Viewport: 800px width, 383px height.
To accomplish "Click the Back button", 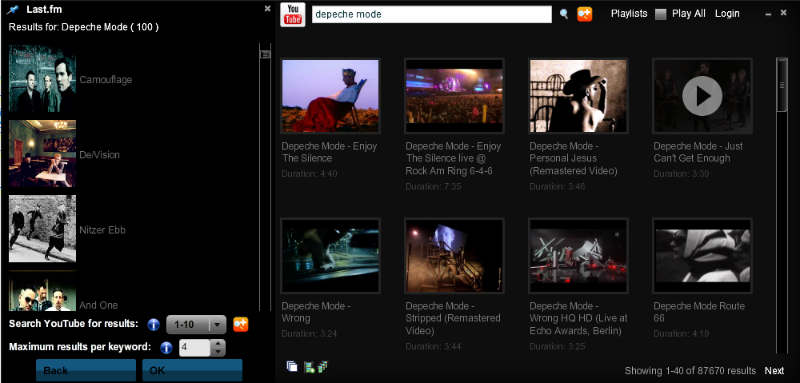I will point(86,370).
